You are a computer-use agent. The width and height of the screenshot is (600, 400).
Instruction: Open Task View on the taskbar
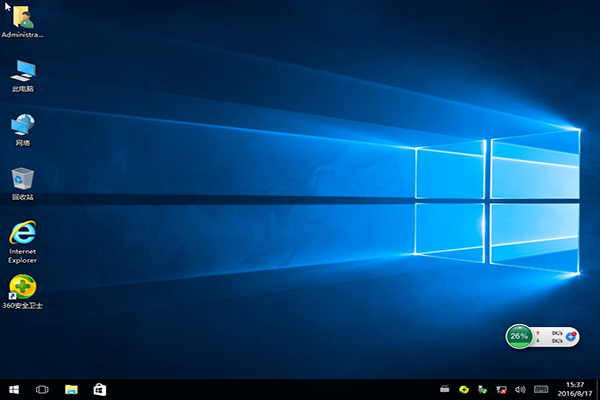42,390
